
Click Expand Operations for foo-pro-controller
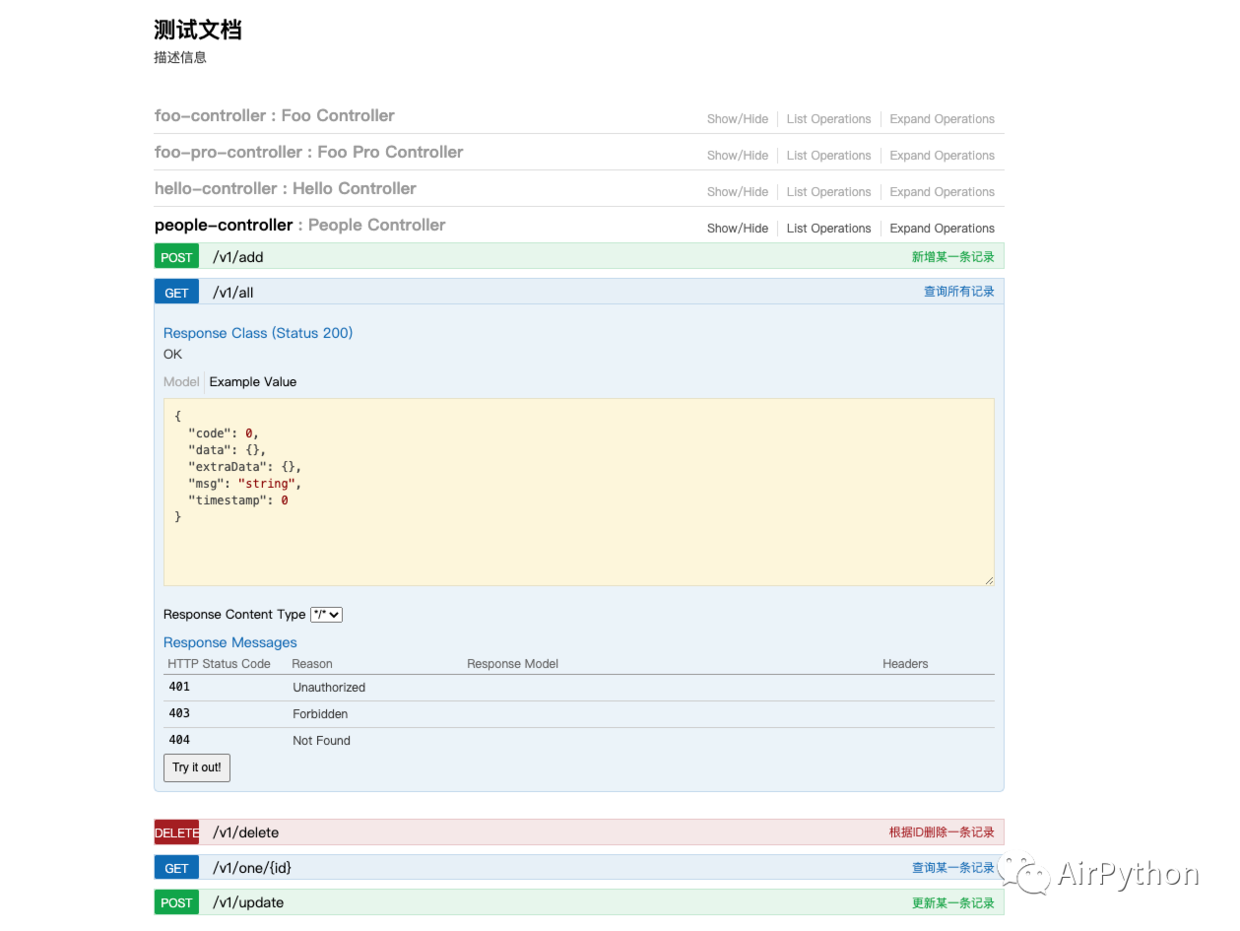pyautogui.click(x=942, y=155)
